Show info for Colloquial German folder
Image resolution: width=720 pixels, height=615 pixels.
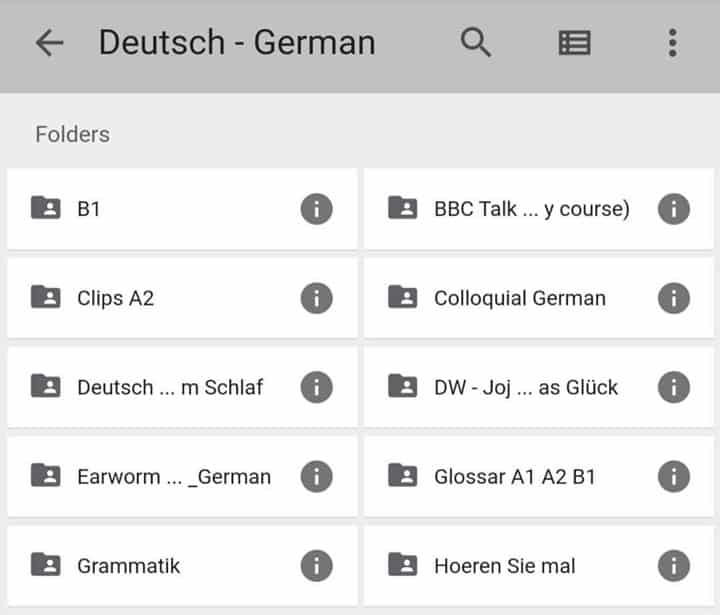(673, 298)
